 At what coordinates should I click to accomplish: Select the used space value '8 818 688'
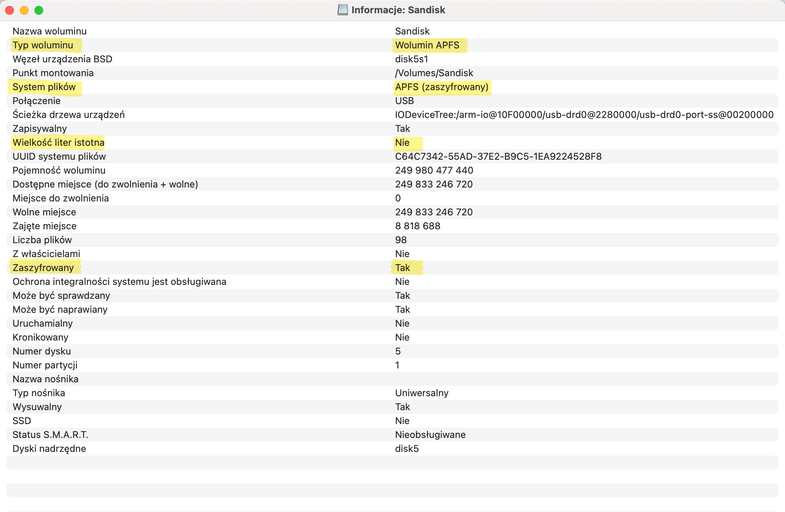point(418,226)
